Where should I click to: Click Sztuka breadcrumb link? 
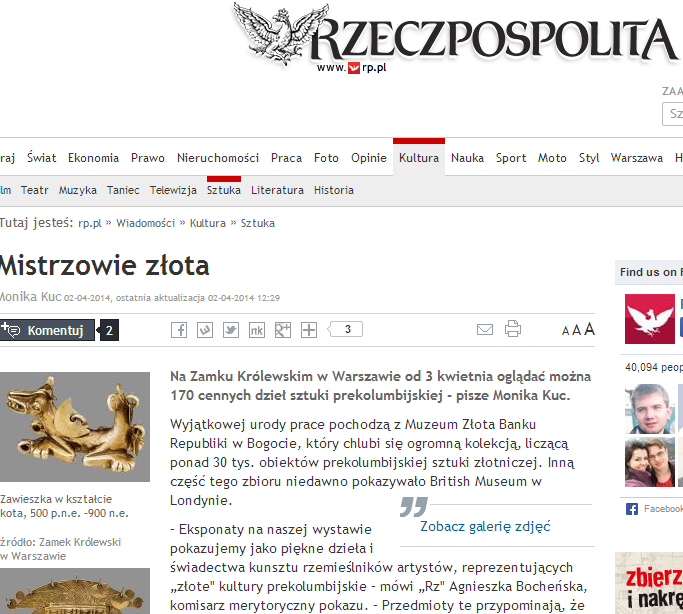pyautogui.click(x=258, y=223)
